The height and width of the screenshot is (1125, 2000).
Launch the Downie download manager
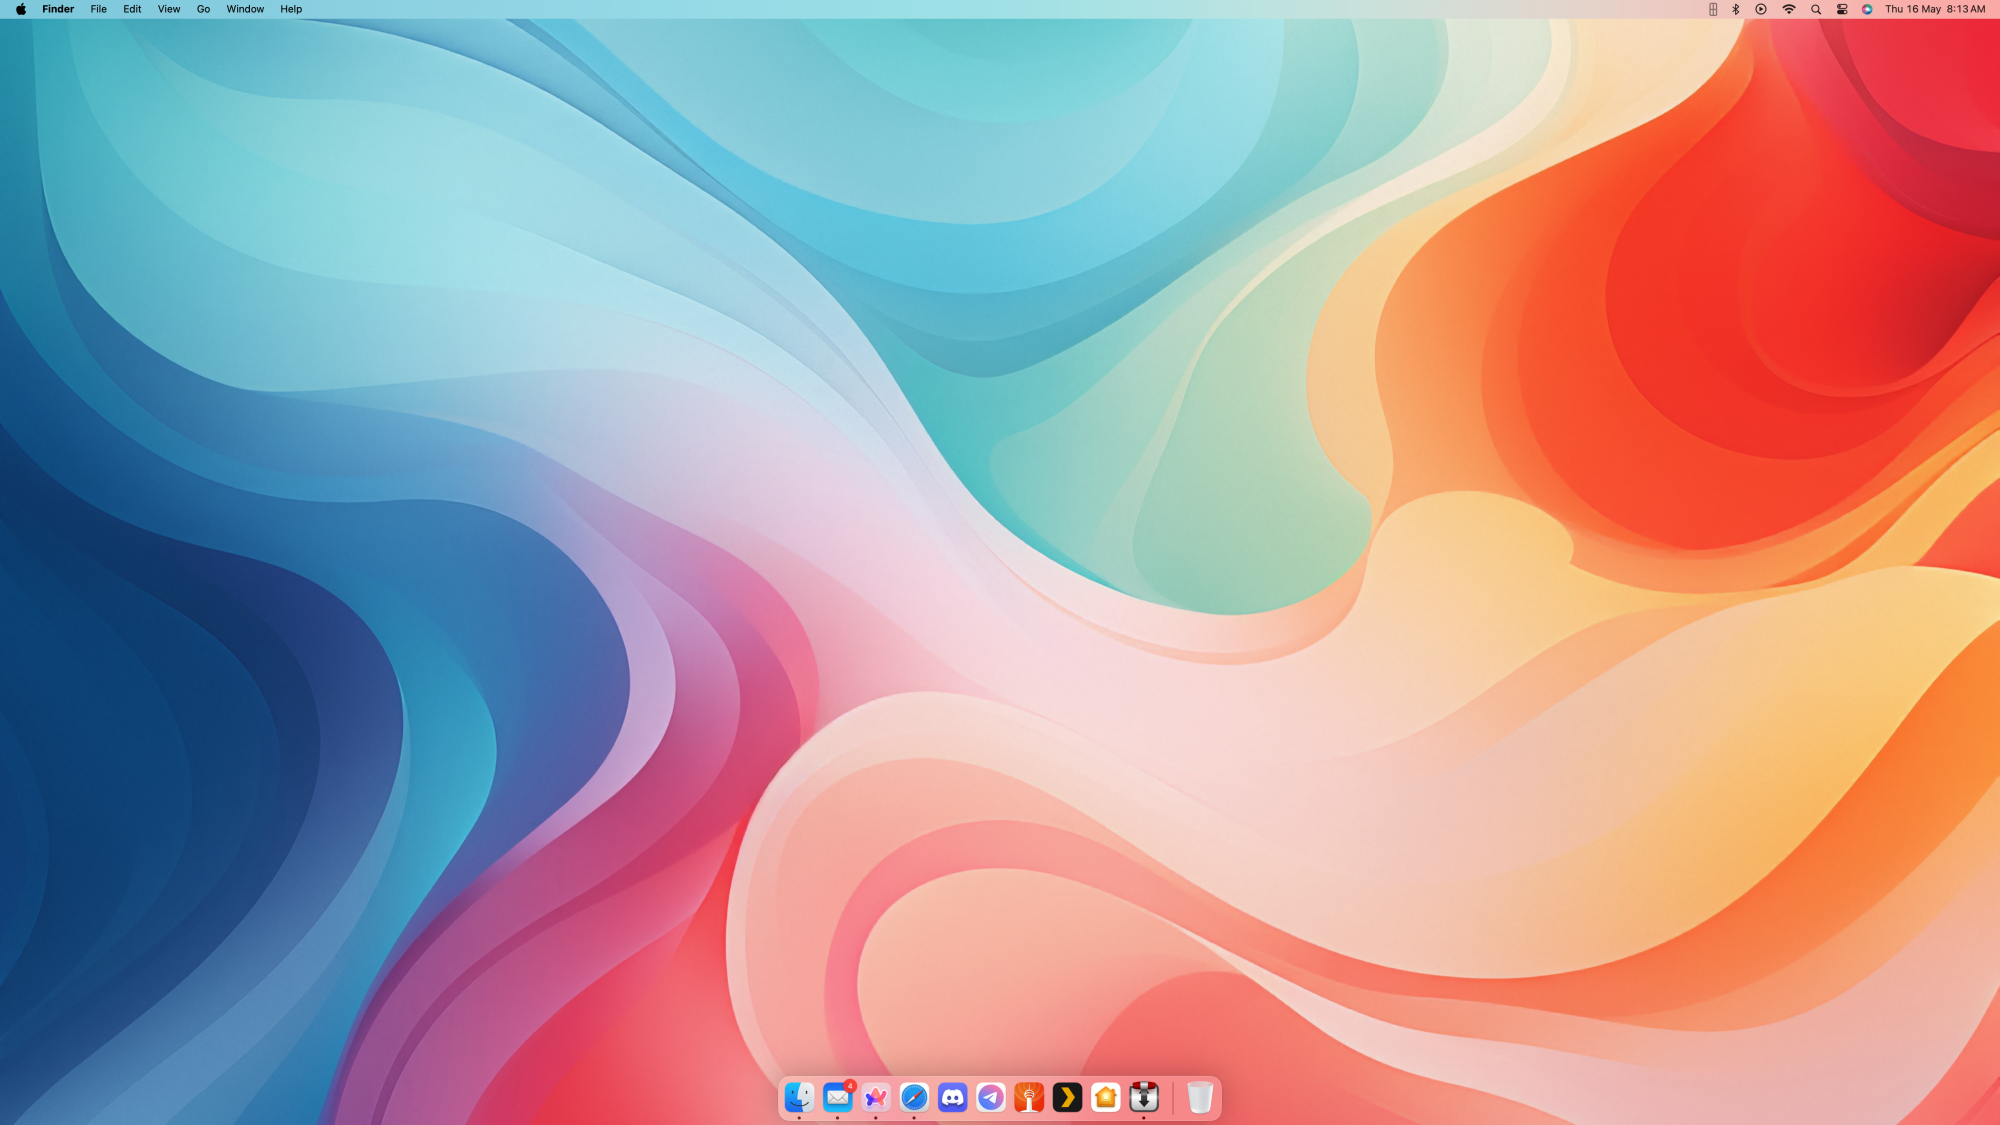click(1143, 1098)
